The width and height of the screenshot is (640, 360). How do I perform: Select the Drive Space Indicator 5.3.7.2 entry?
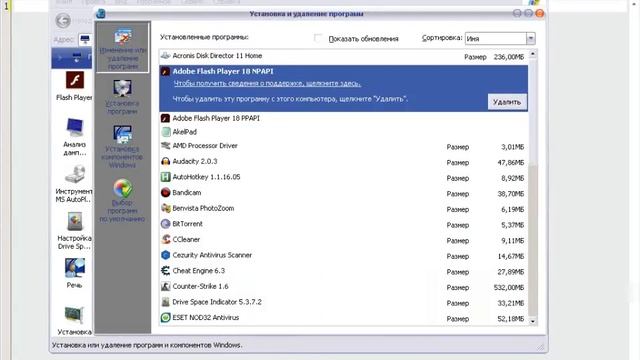tap(343, 302)
